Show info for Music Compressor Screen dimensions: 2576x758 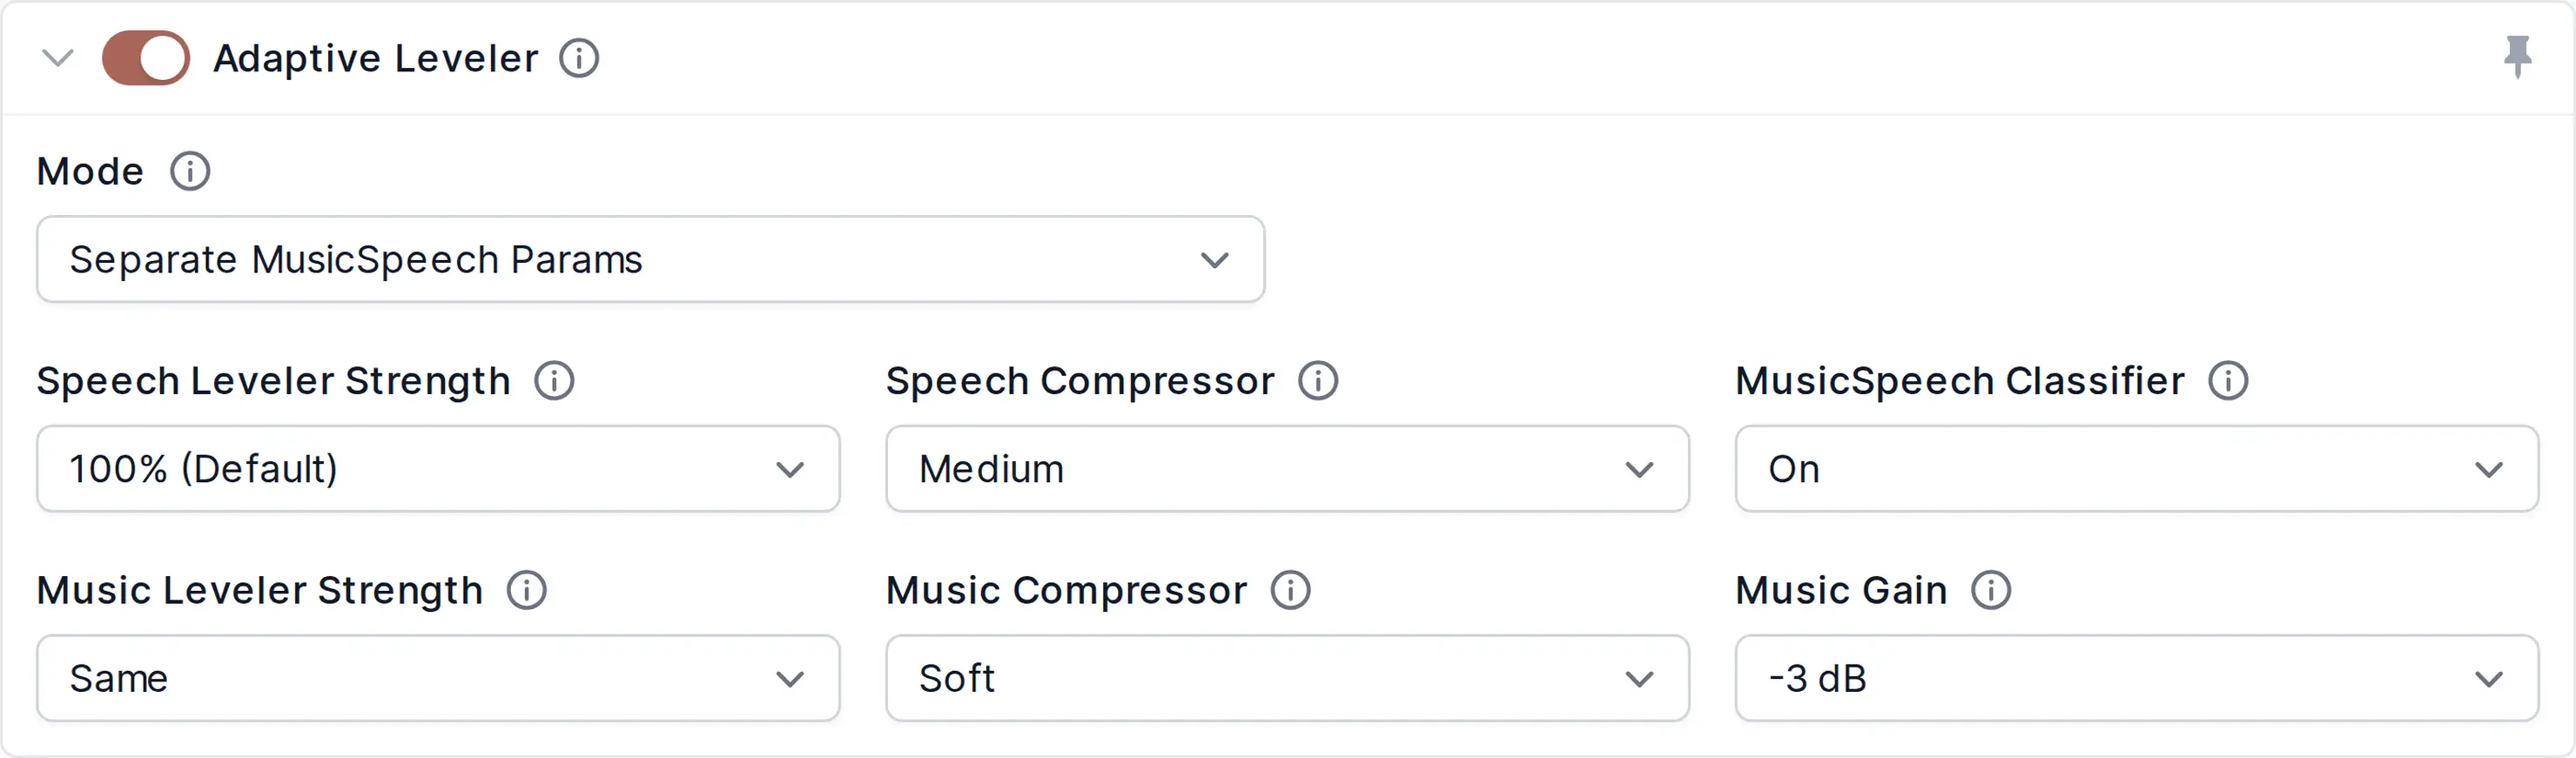(1290, 590)
